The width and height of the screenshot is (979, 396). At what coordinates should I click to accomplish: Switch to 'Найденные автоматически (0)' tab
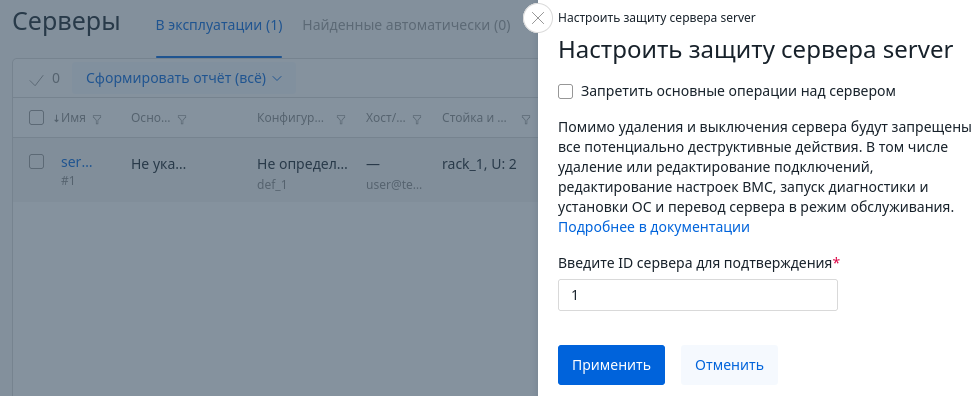406,26
